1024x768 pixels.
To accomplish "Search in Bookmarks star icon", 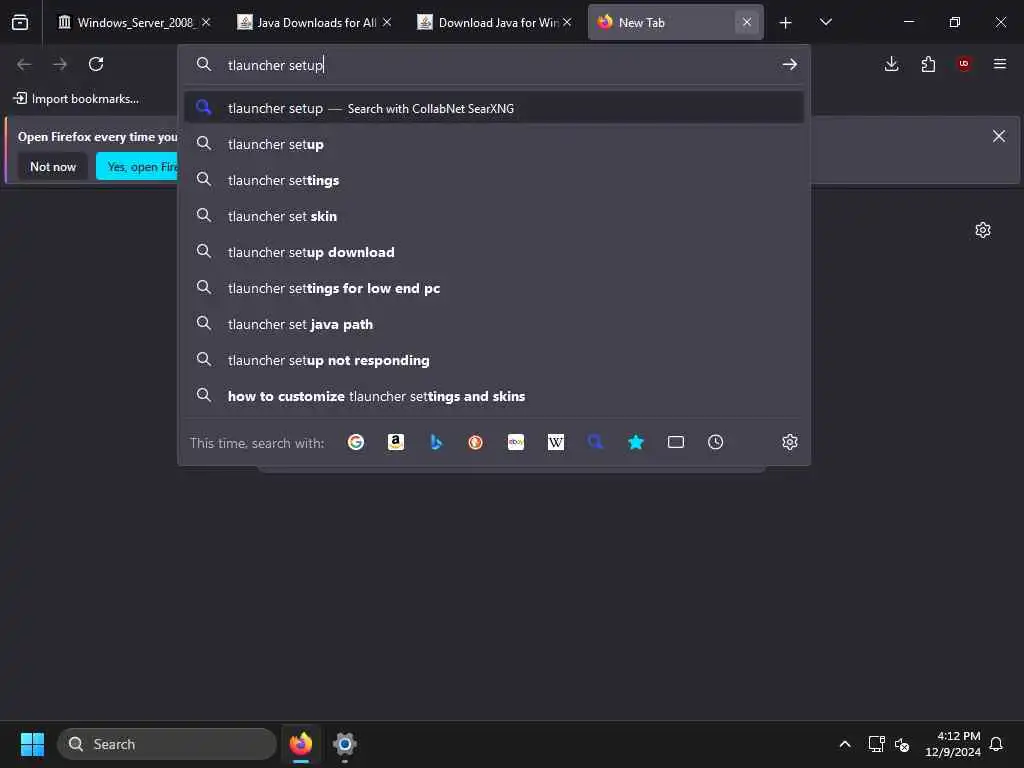I will pyautogui.click(x=635, y=442).
